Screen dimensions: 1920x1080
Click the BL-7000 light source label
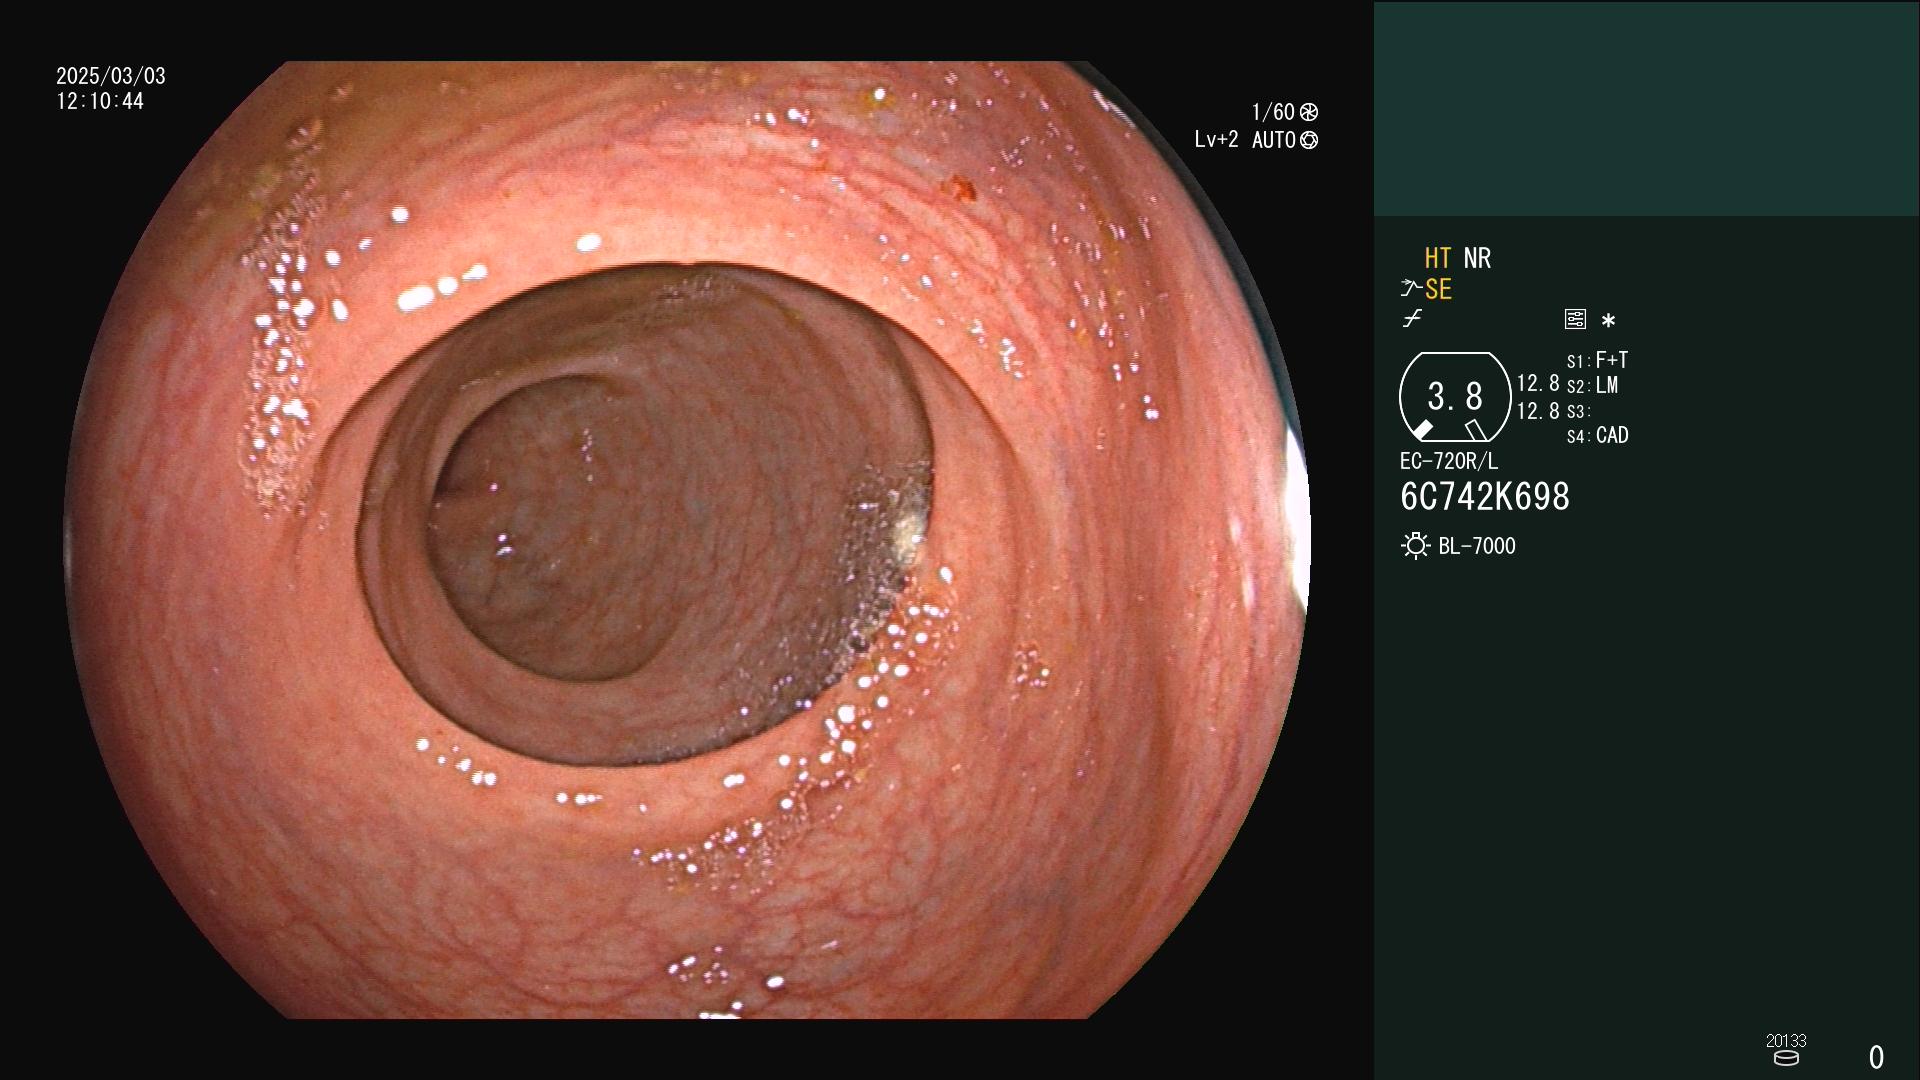click(x=1477, y=546)
